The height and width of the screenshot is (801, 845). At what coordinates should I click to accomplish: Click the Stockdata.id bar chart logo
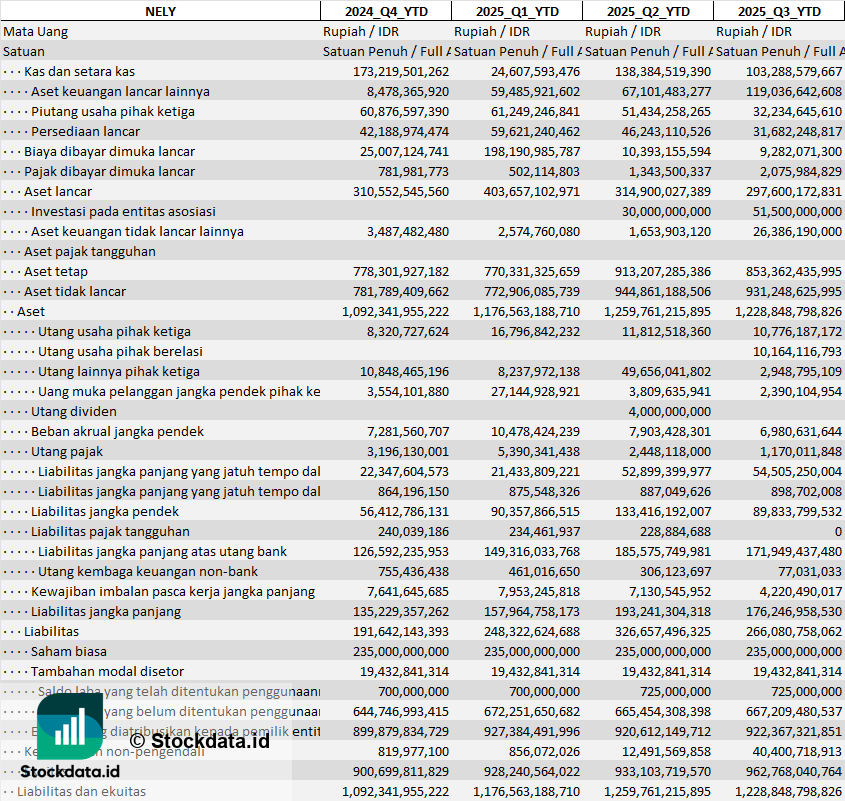click(69, 725)
